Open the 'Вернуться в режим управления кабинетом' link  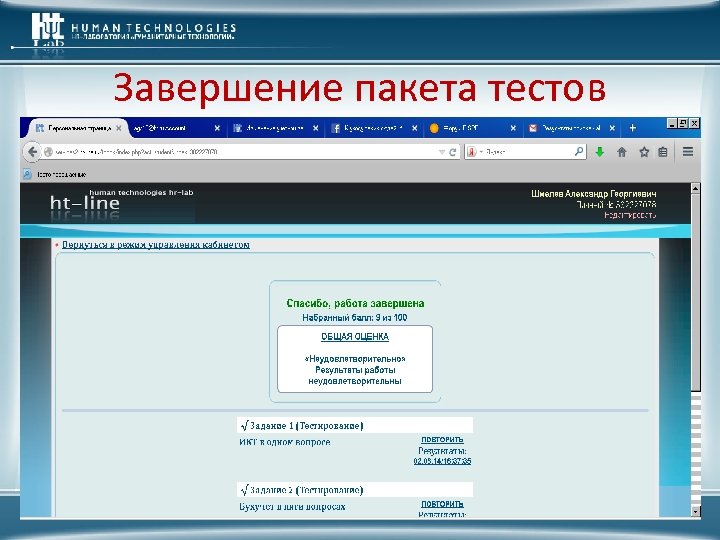click(x=156, y=245)
